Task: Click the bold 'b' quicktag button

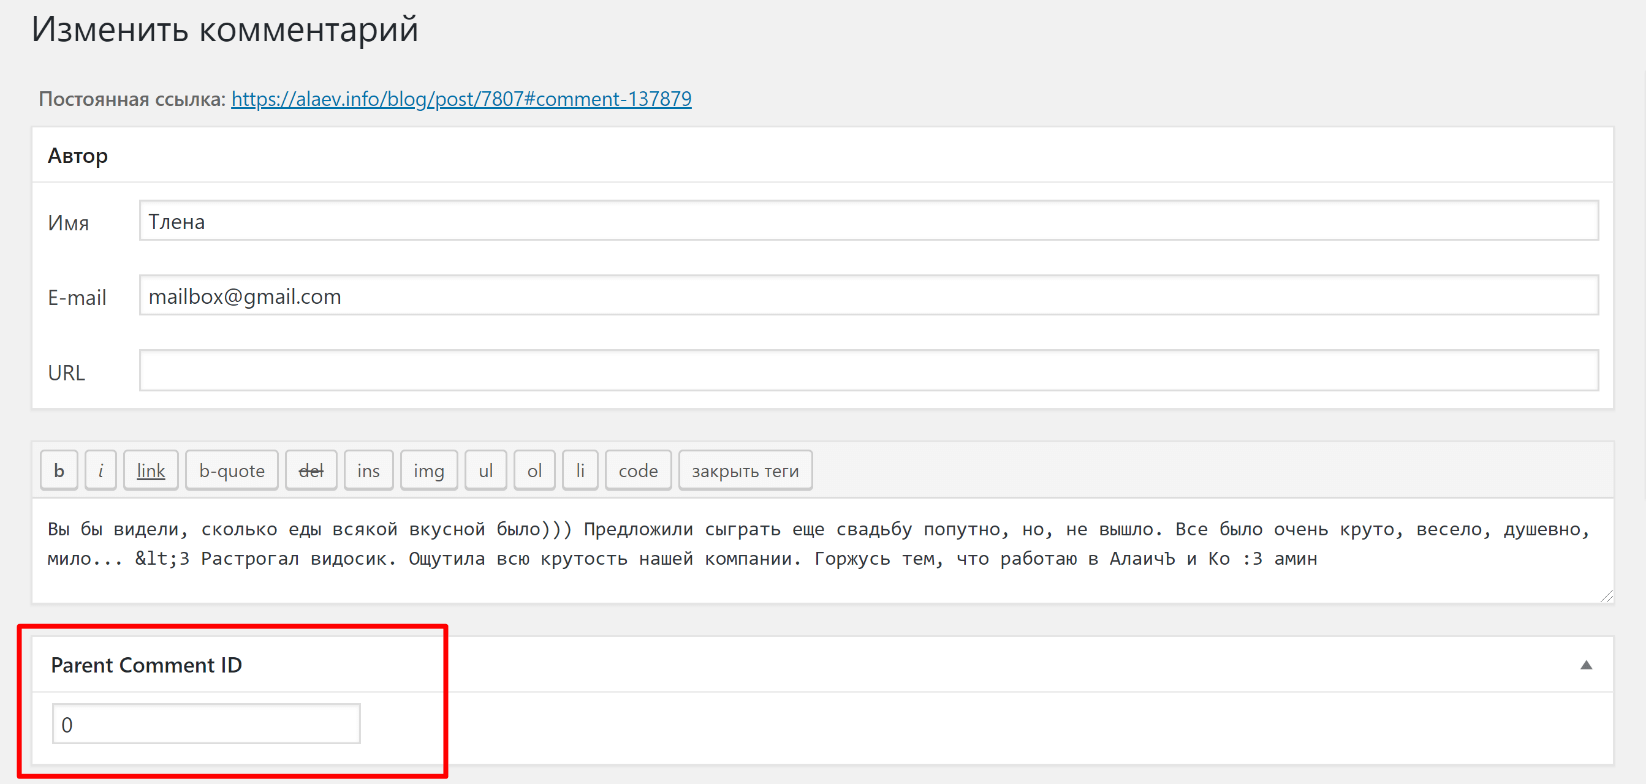Action: click(x=59, y=470)
